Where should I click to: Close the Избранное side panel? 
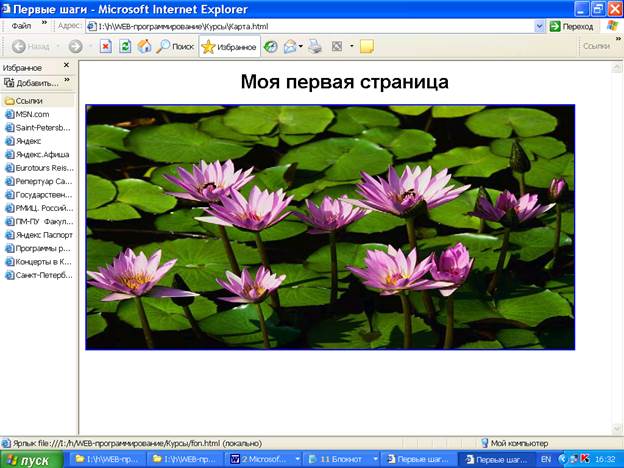tap(66, 65)
